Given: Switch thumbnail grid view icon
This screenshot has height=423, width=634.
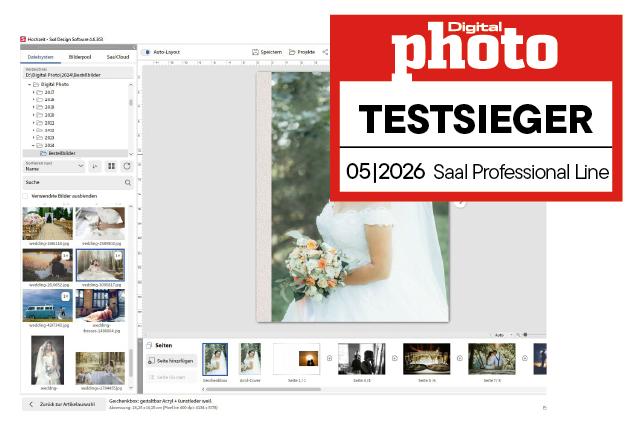Looking at the screenshot, I should [x=111, y=166].
